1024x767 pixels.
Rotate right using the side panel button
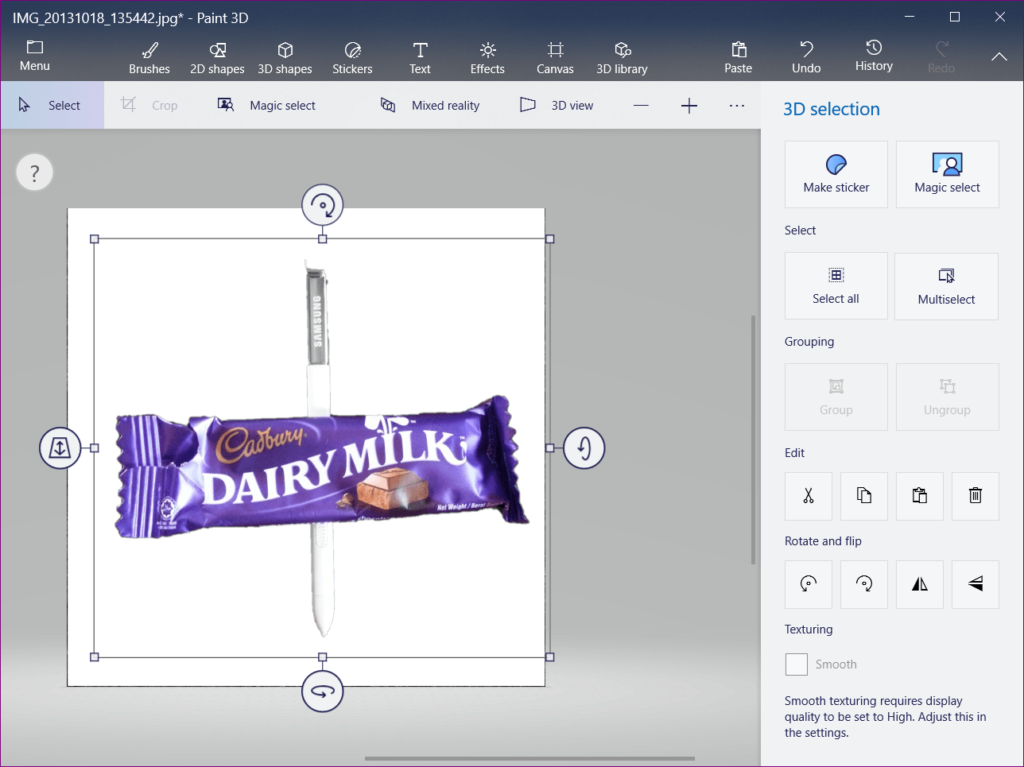click(x=864, y=584)
